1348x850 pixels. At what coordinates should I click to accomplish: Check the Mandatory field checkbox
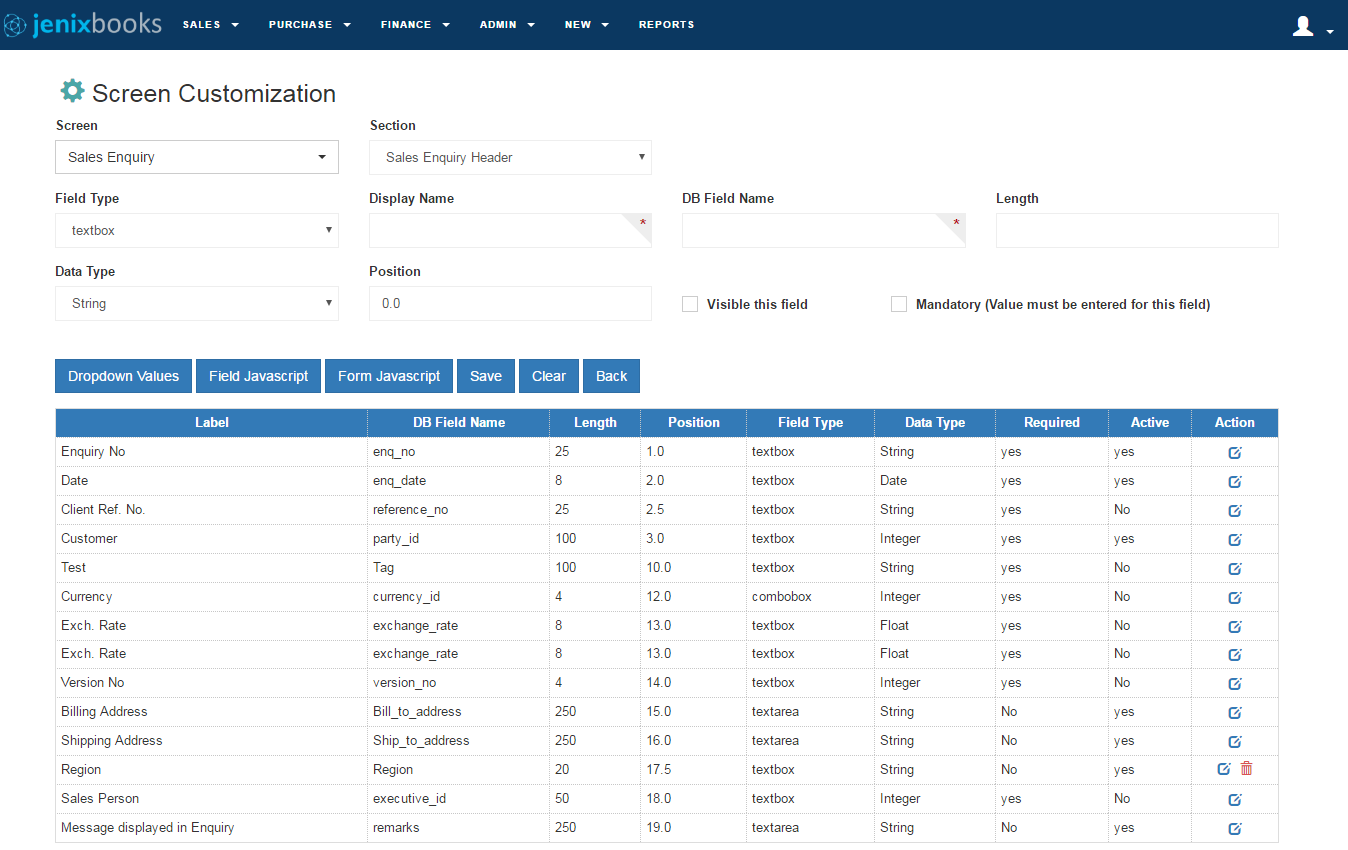pos(899,304)
